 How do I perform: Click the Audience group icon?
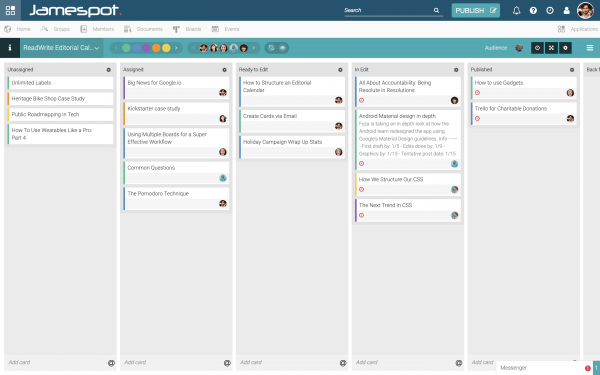(x=519, y=48)
